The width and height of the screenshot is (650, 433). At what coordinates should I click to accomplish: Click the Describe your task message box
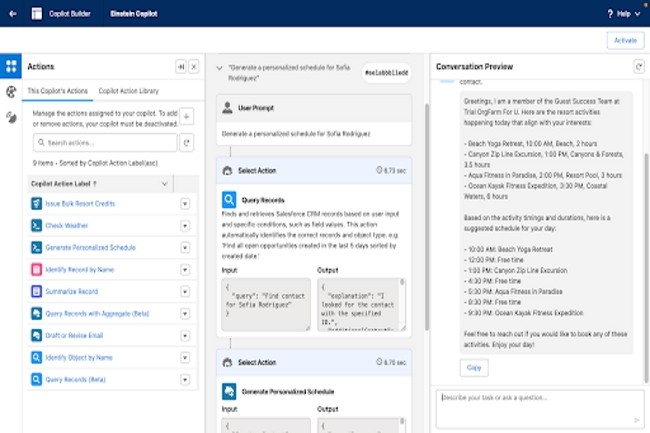(x=540, y=409)
